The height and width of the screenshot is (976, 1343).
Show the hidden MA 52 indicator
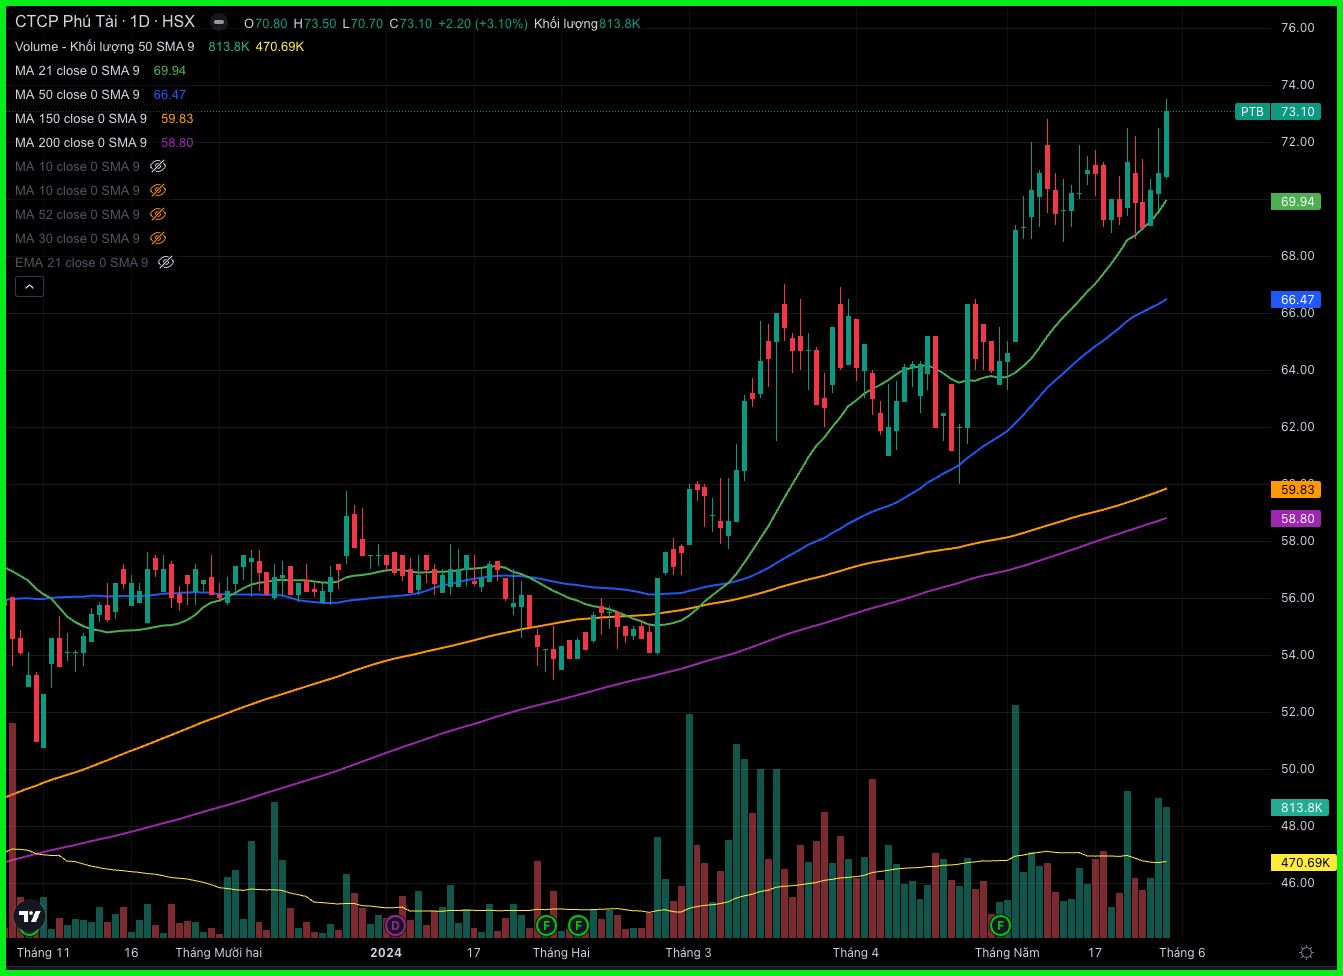[157, 214]
